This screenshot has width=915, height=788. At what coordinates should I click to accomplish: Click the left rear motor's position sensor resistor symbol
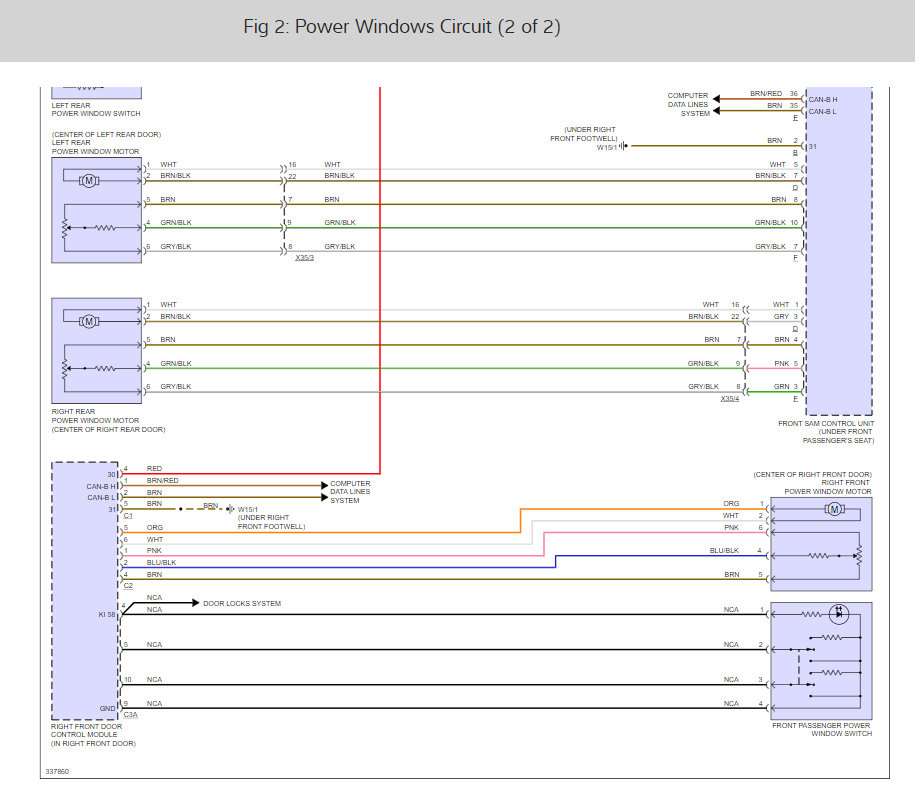coord(104,227)
